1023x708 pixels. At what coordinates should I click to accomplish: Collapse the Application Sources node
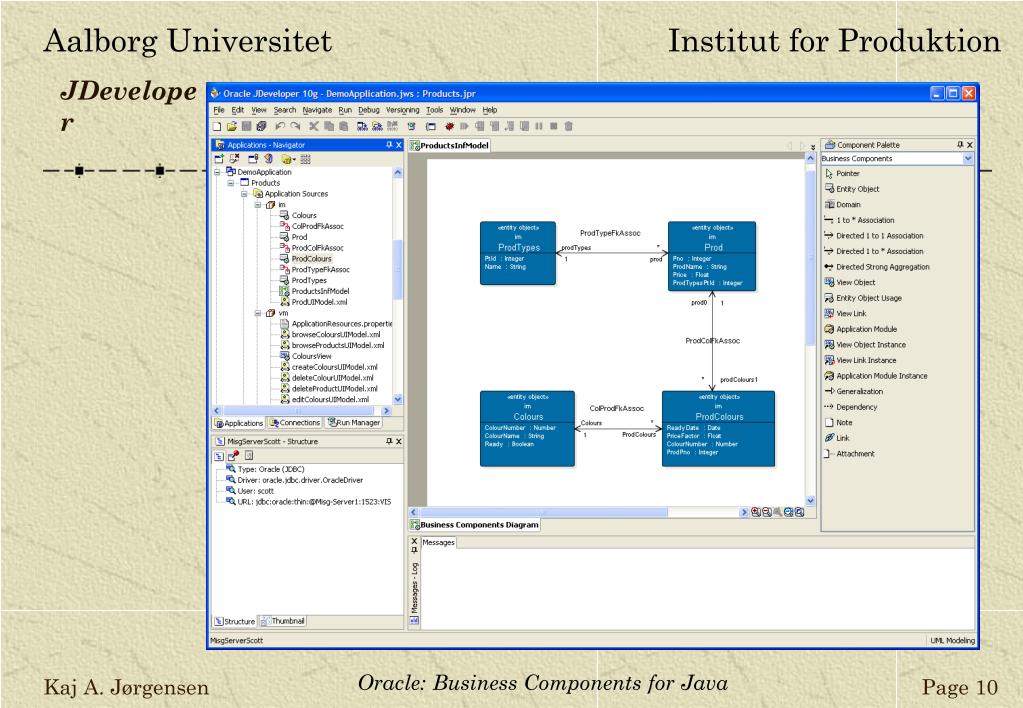pyautogui.click(x=245, y=194)
